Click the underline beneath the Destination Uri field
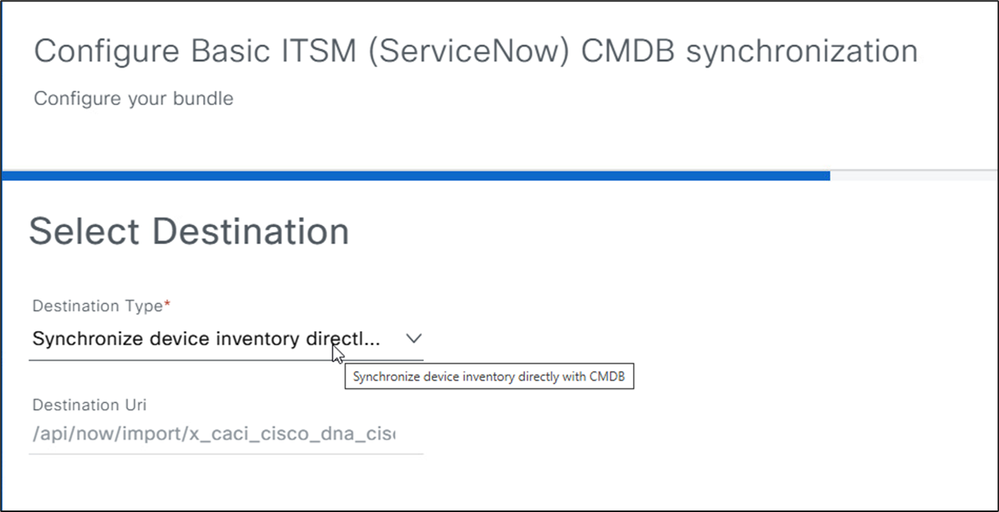 pos(225,454)
